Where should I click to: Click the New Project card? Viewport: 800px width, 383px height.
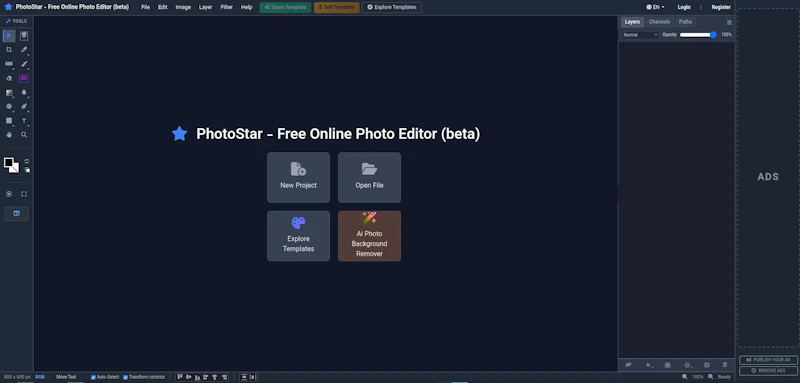[298, 177]
